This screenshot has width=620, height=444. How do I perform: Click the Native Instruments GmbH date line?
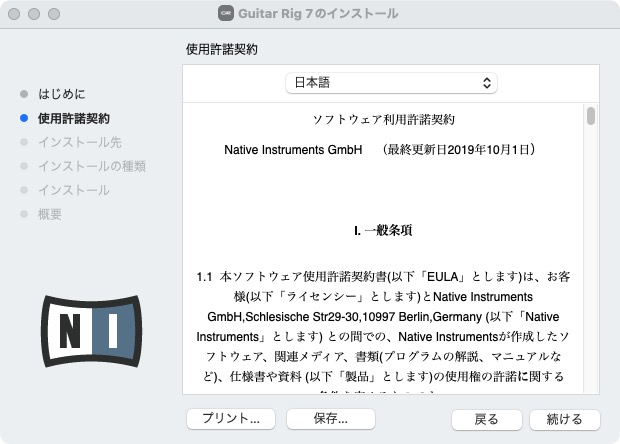click(x=380, y=149)
